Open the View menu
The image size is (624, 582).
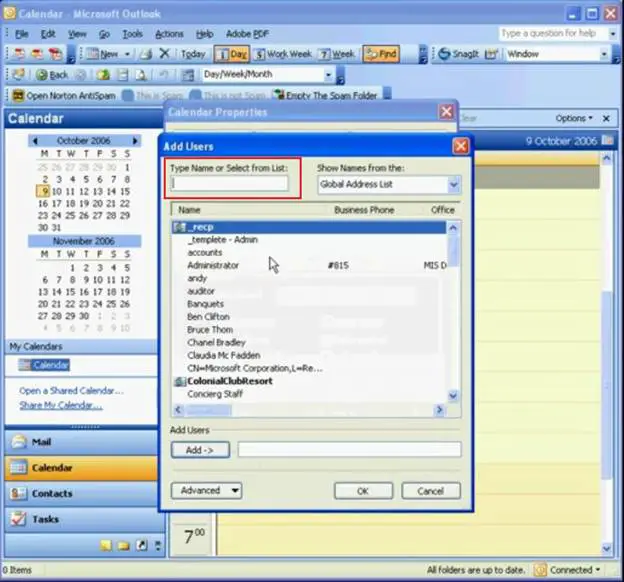[x=77, y=34]
